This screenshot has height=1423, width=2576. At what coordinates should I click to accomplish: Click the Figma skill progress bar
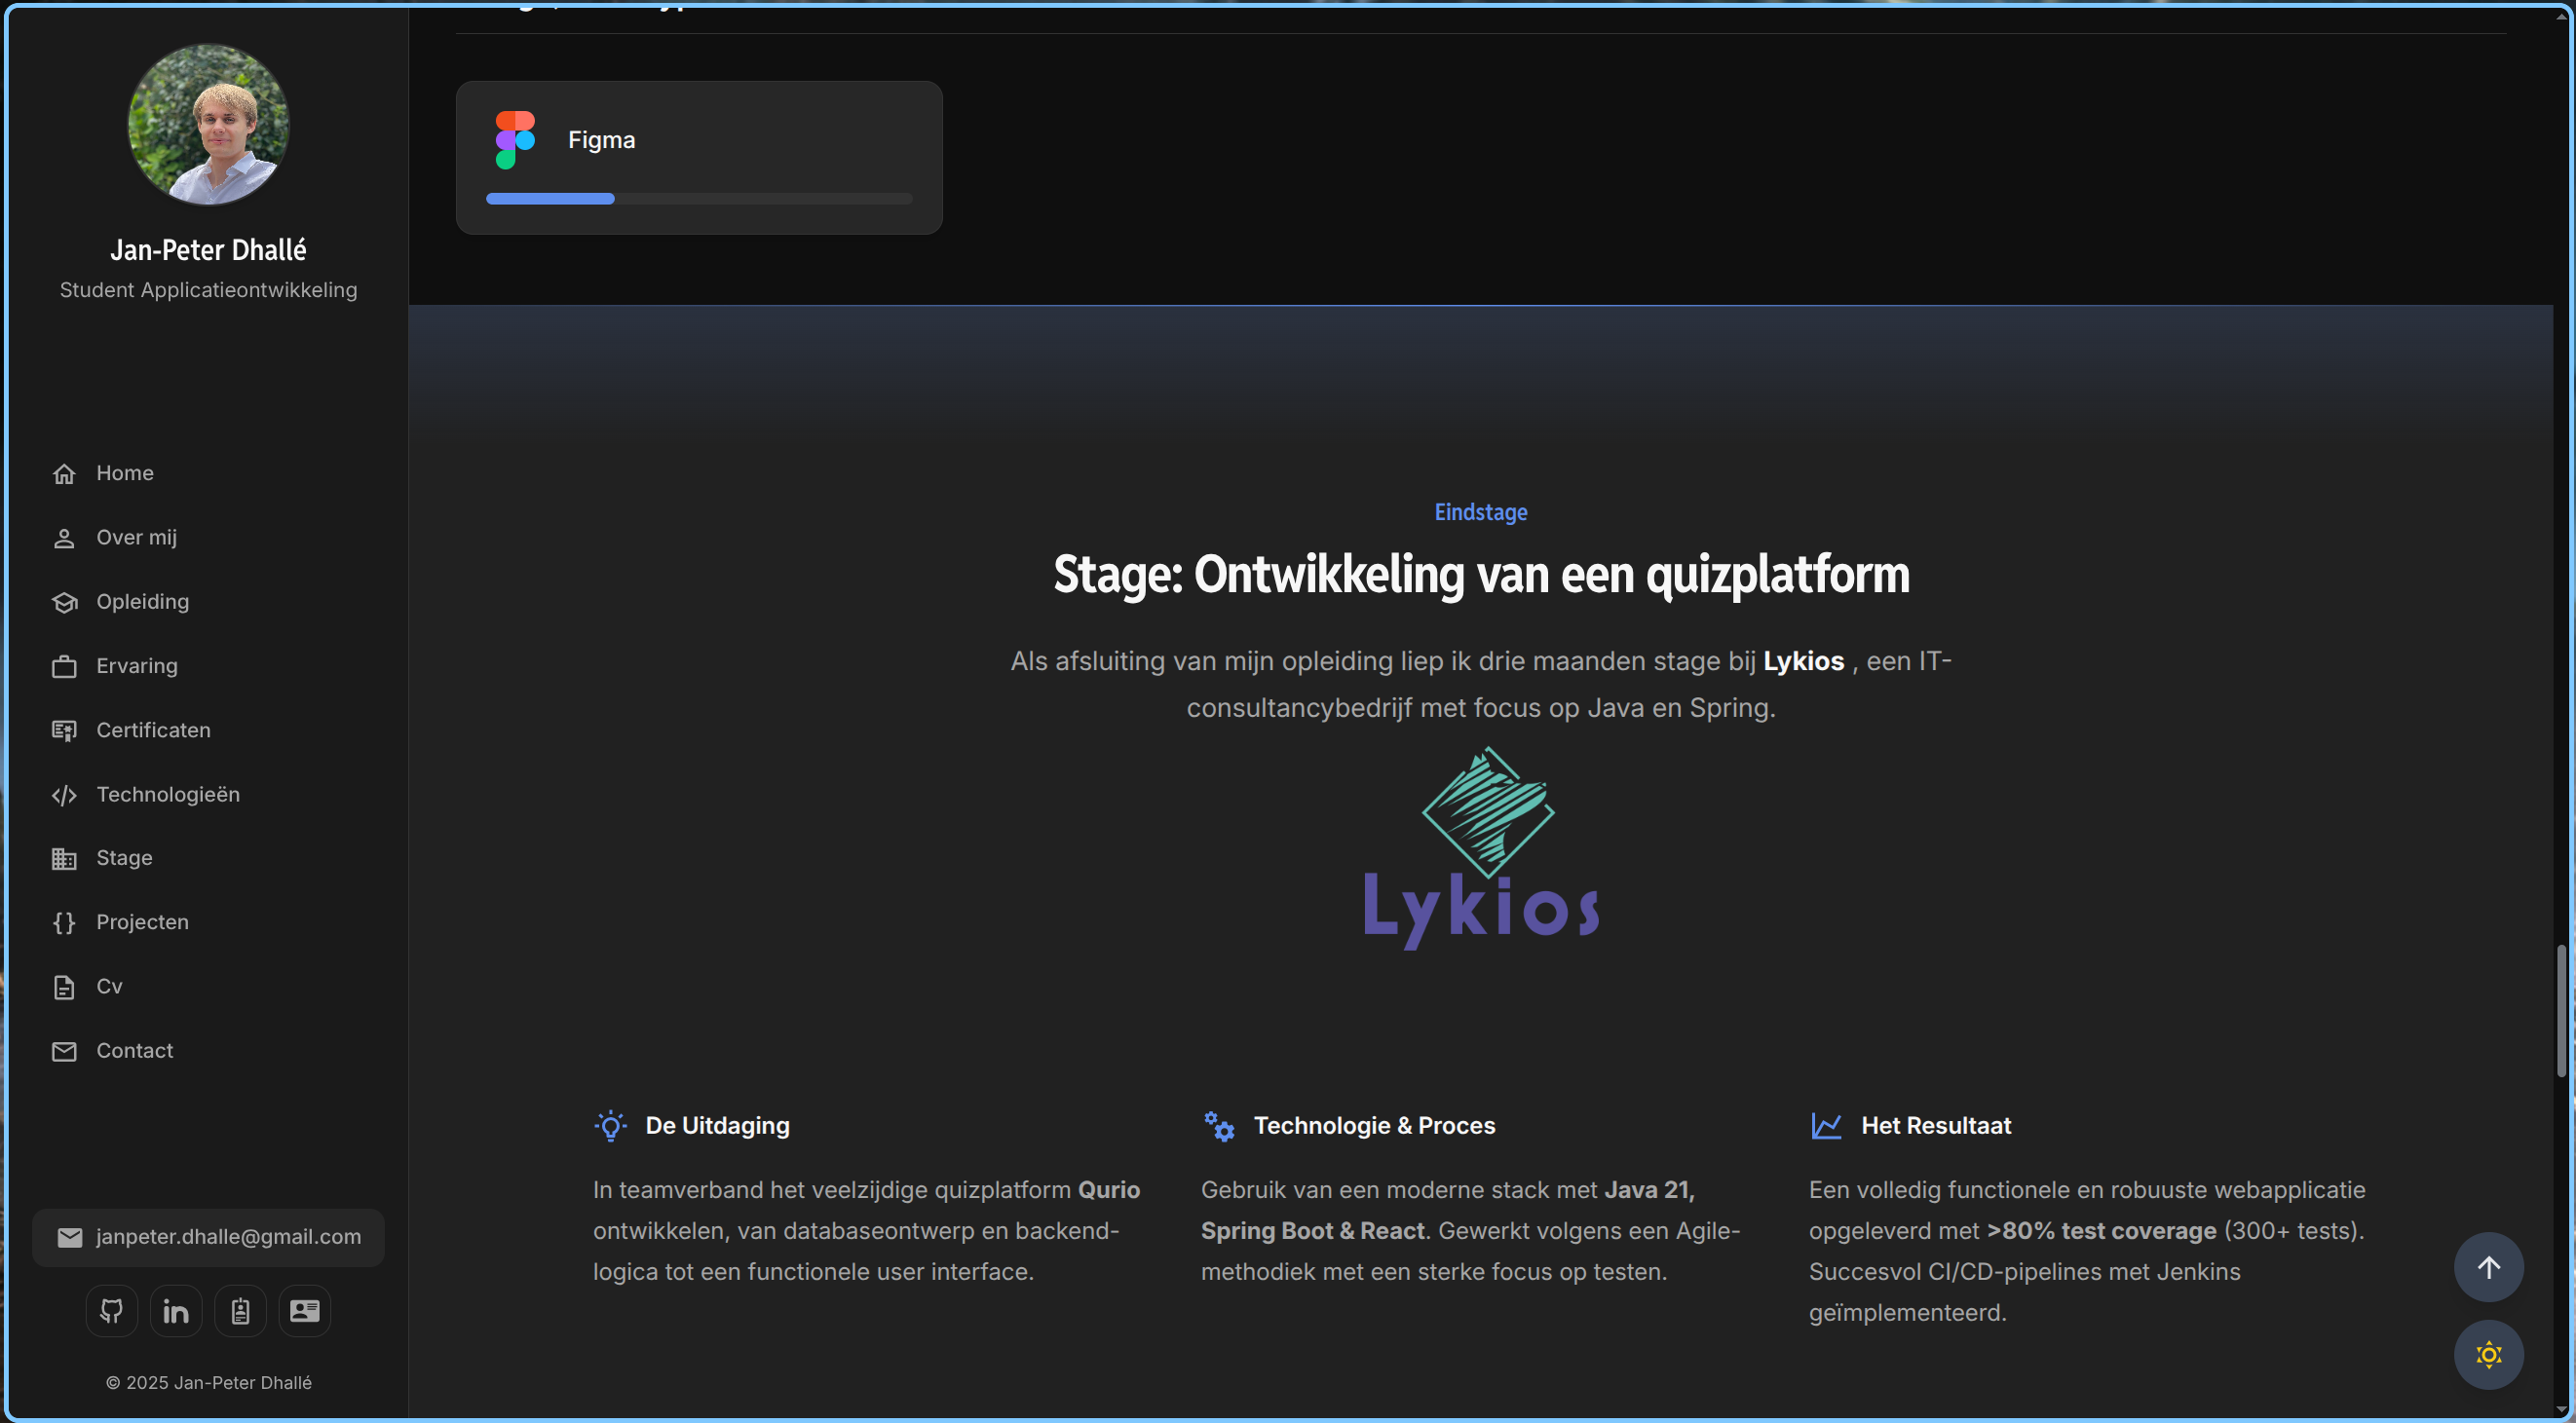point(699,199)
